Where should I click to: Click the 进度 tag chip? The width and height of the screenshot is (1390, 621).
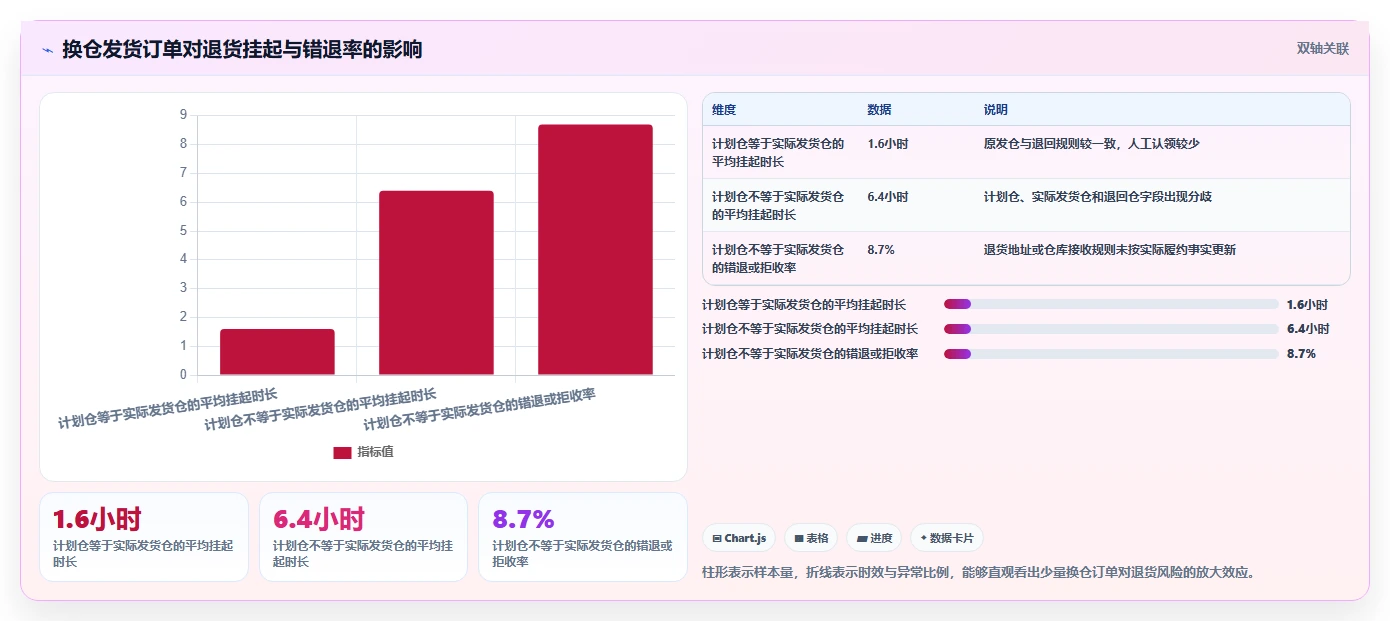point(874,538)
